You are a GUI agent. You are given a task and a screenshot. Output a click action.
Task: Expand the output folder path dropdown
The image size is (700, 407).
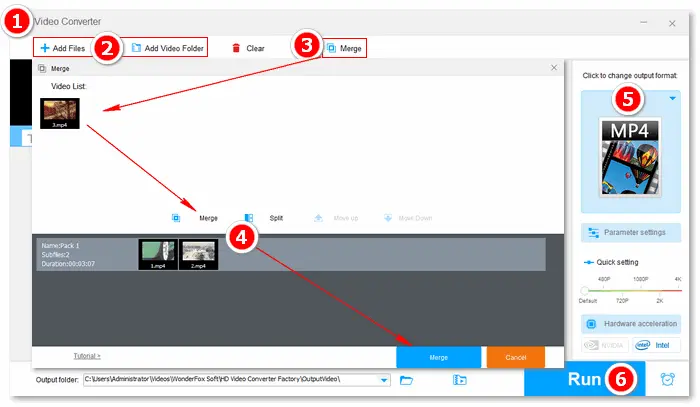[x=385, y=380]
